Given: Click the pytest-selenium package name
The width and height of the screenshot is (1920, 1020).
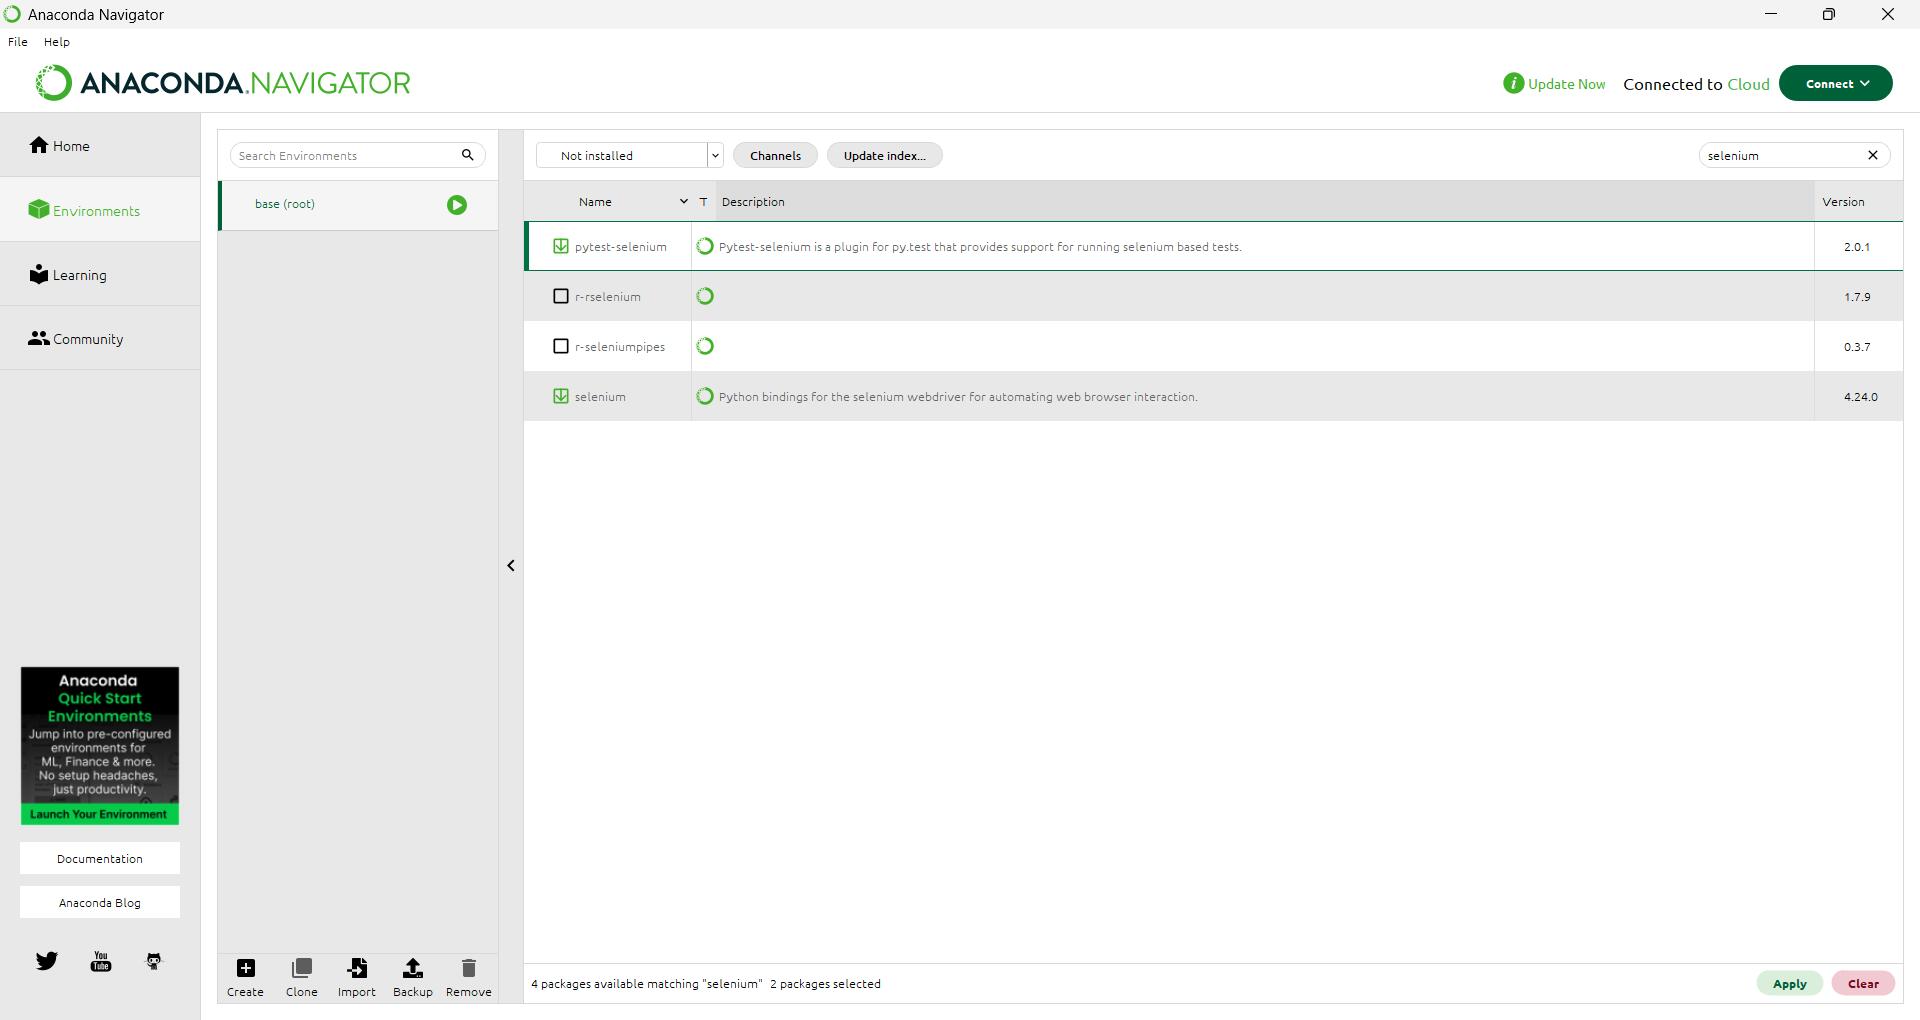Looking at the screenshot, I should point(620,246).
